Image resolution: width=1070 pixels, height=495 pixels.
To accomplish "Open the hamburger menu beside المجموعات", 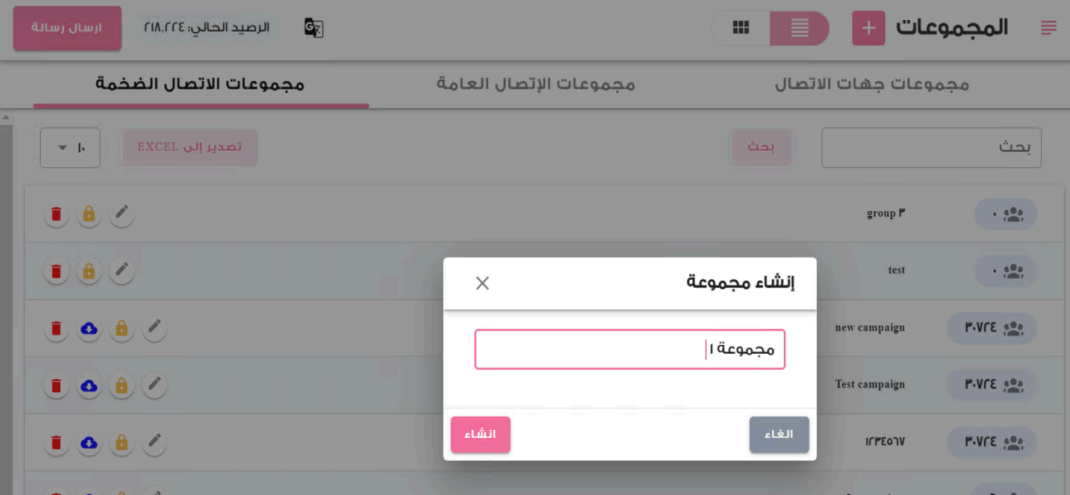I will (x=1048, y=28).
